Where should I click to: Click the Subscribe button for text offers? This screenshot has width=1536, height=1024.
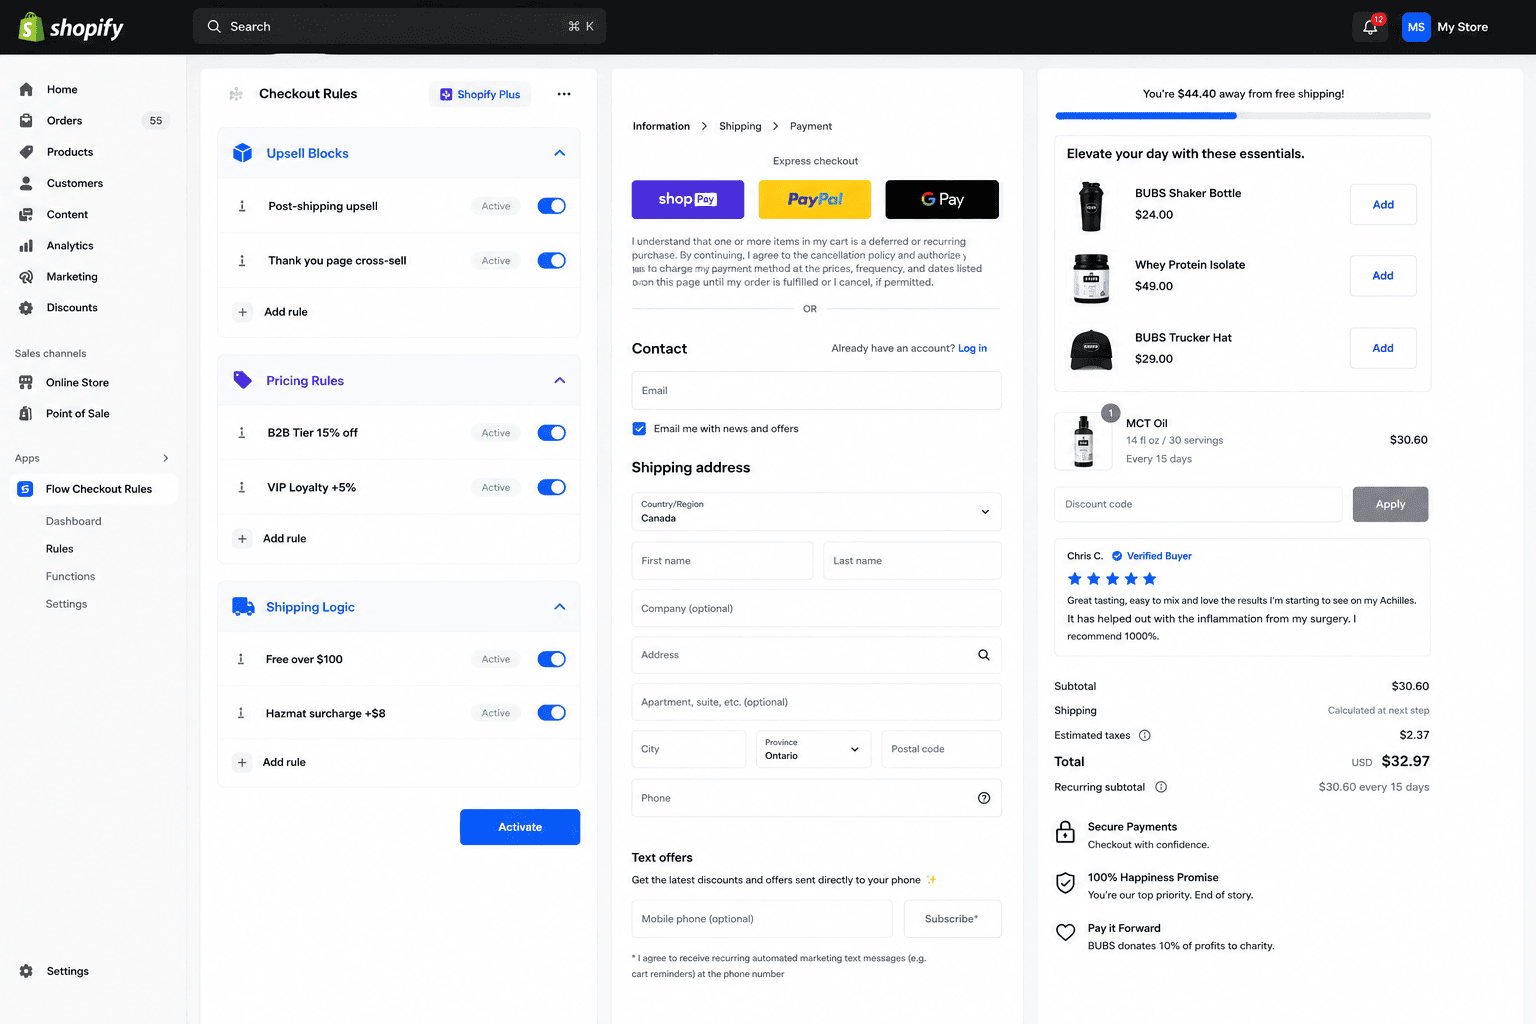[952, 919]
